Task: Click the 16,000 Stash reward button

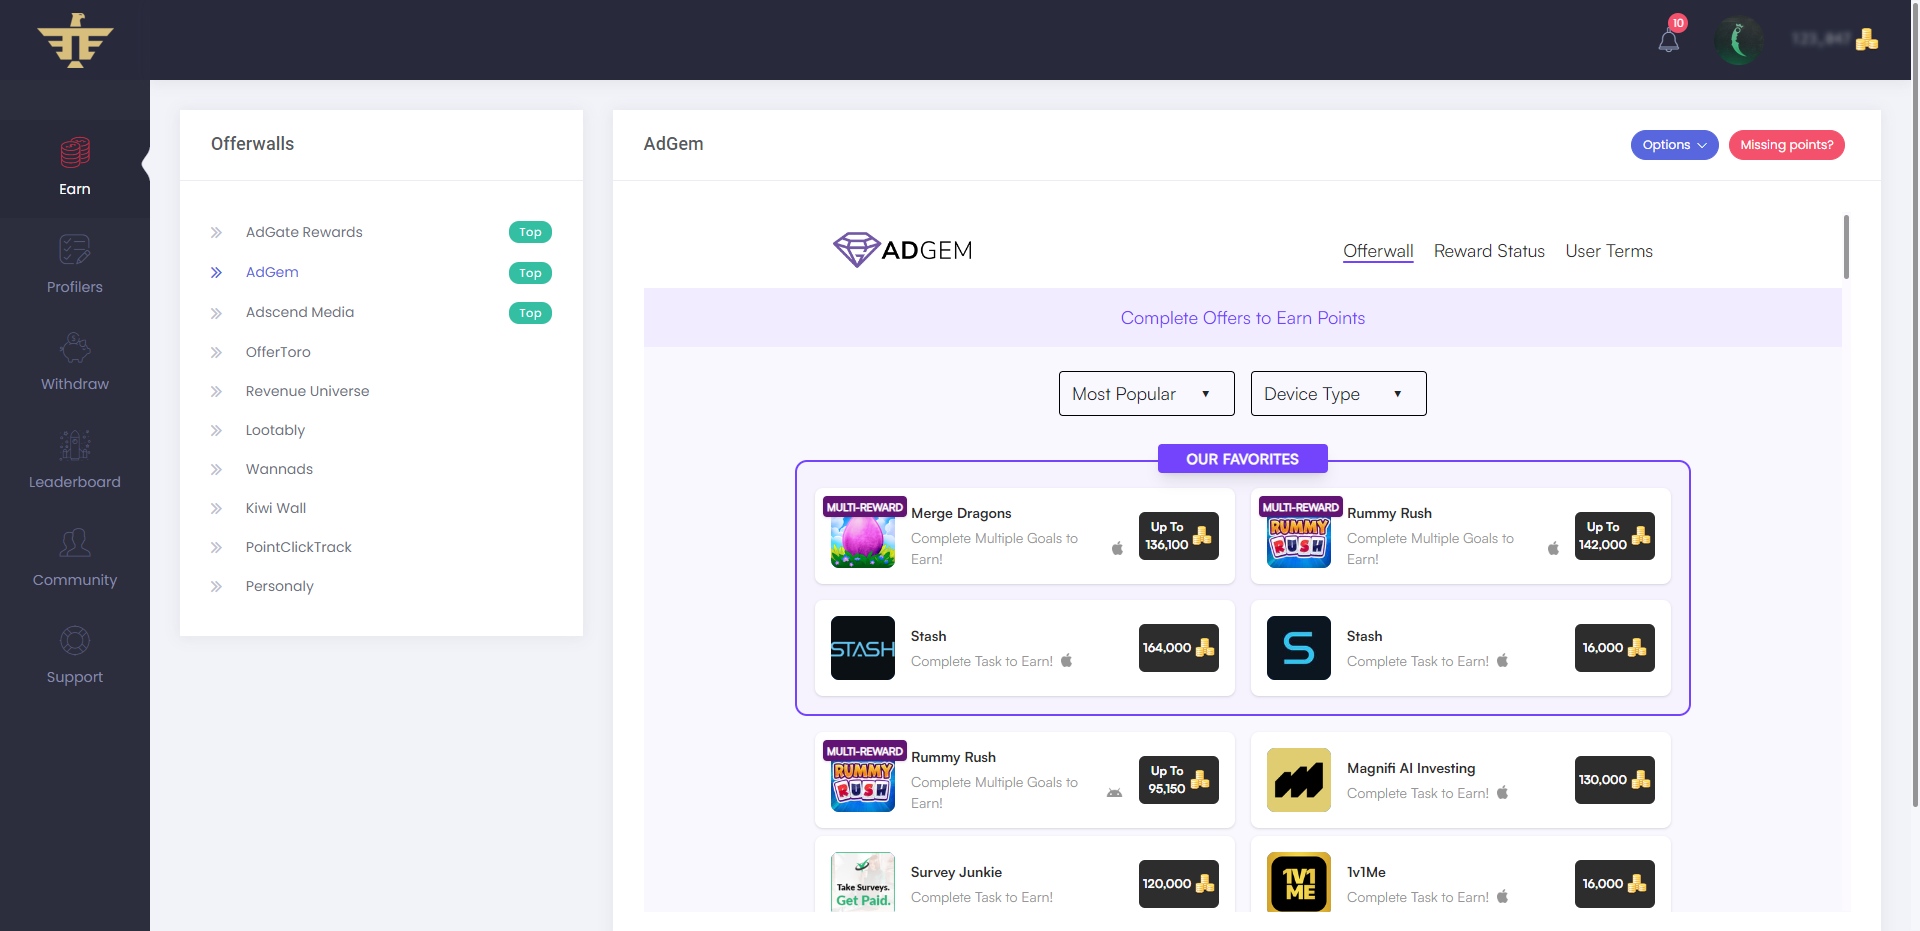Action: pyautogui.click(x=1614, y=648)
